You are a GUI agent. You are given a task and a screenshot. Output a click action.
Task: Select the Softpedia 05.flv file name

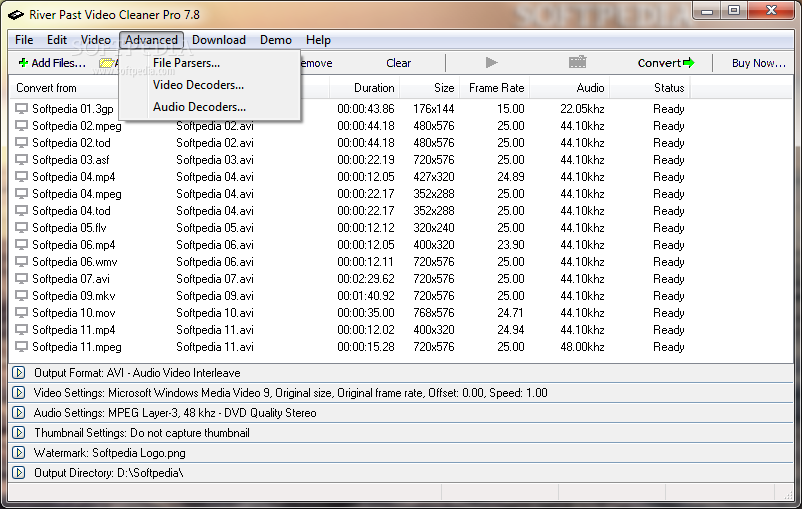click(x=69, y=228)
